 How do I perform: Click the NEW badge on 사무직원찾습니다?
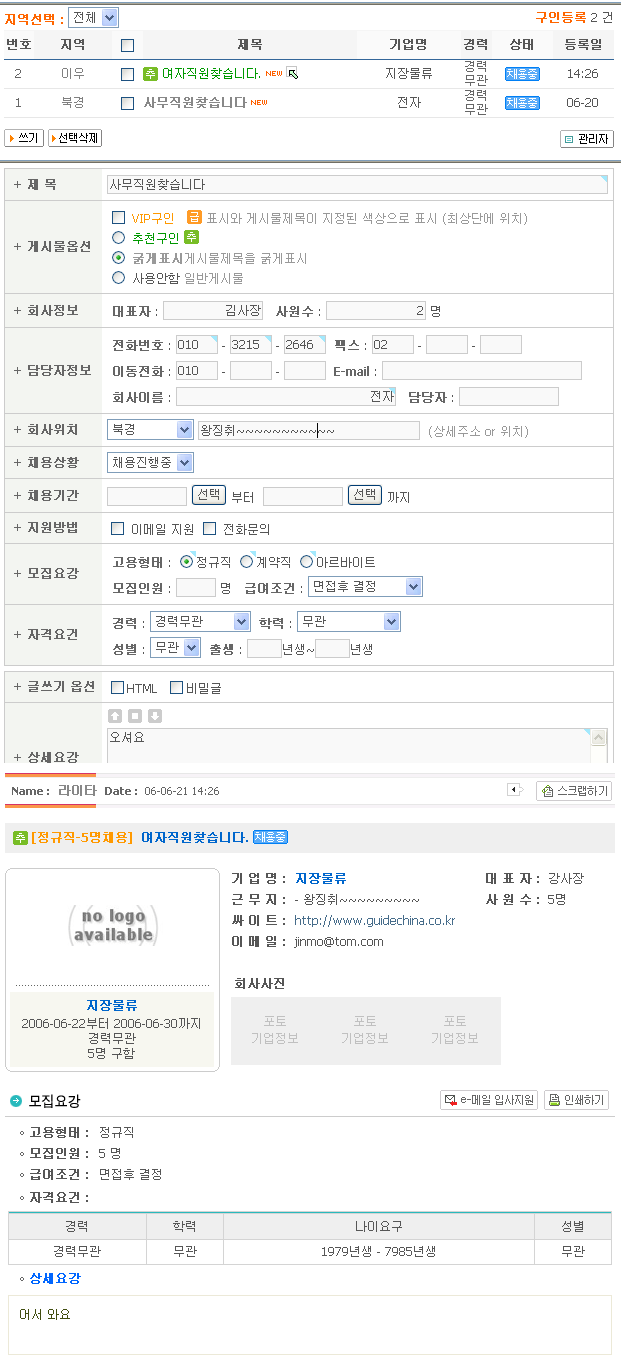(x=259, y=102)
